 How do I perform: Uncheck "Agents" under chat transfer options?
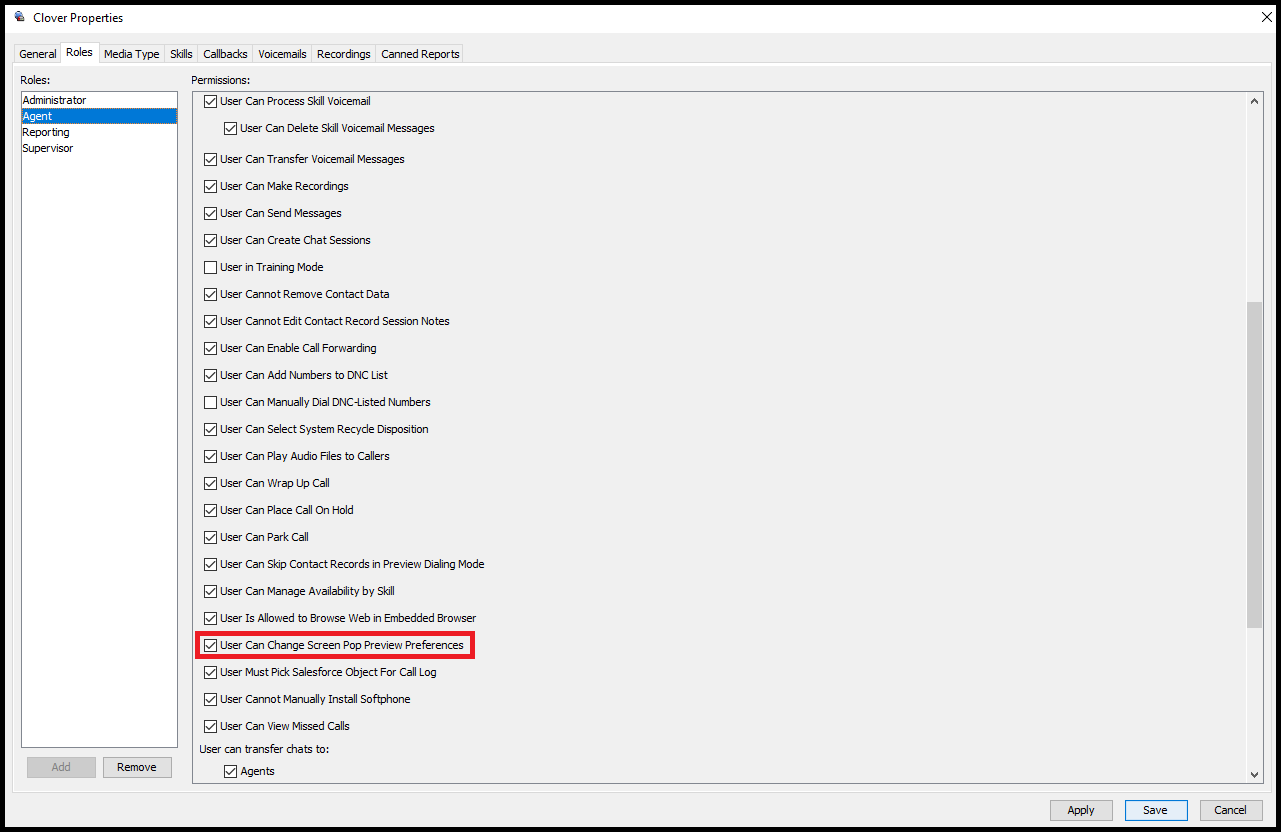click(230, 771)
